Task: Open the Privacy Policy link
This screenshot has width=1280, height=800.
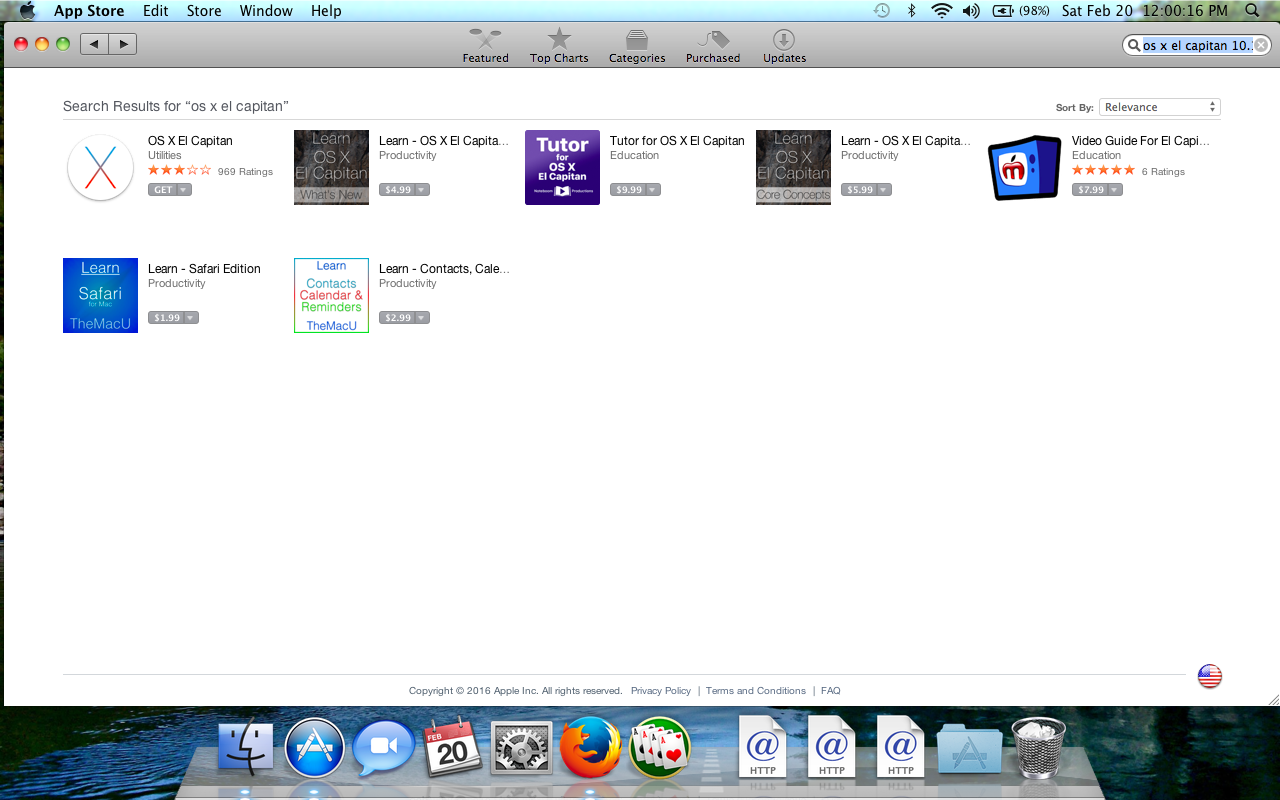Action: 661,691
